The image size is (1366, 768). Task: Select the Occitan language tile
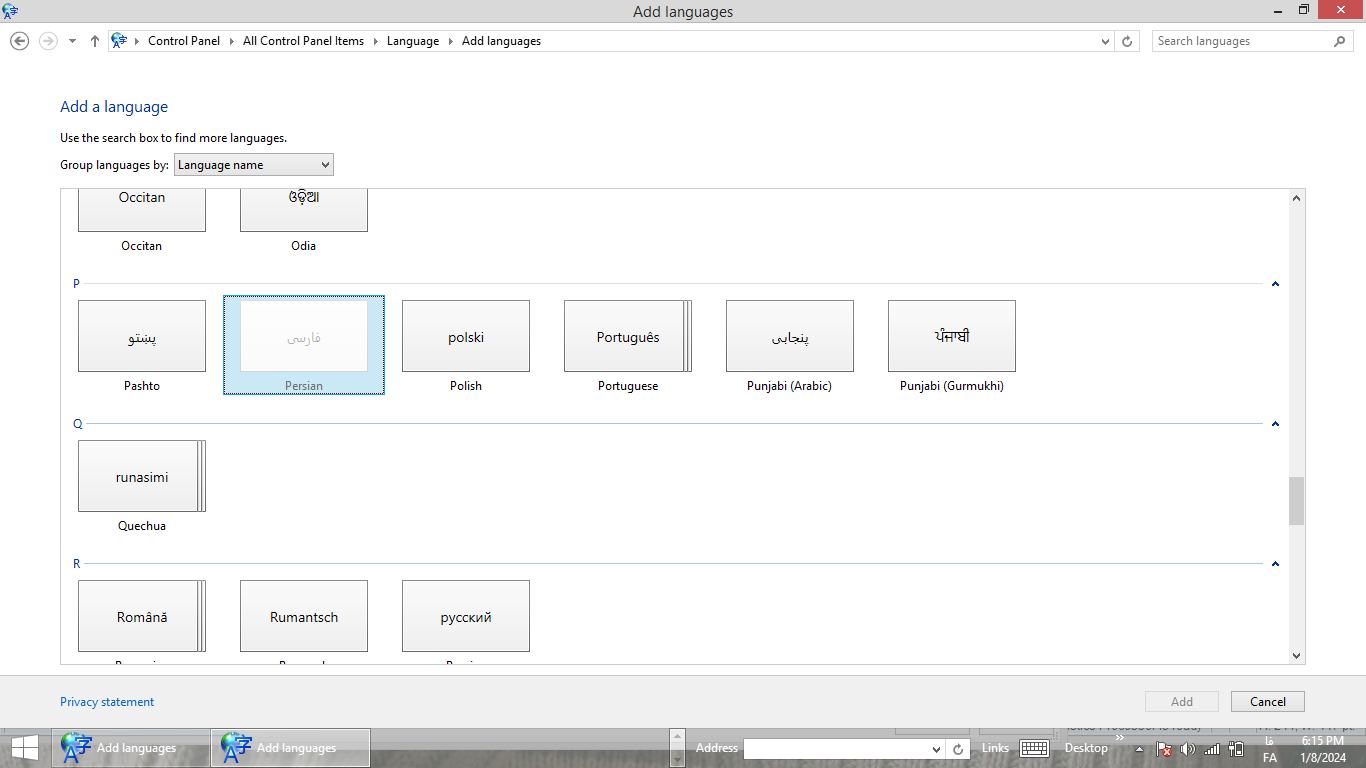(142, 220)
